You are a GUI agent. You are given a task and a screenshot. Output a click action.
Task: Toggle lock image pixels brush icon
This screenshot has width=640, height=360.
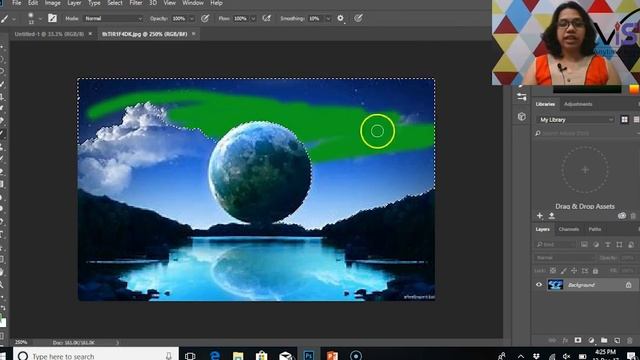[x=563, y=271]
